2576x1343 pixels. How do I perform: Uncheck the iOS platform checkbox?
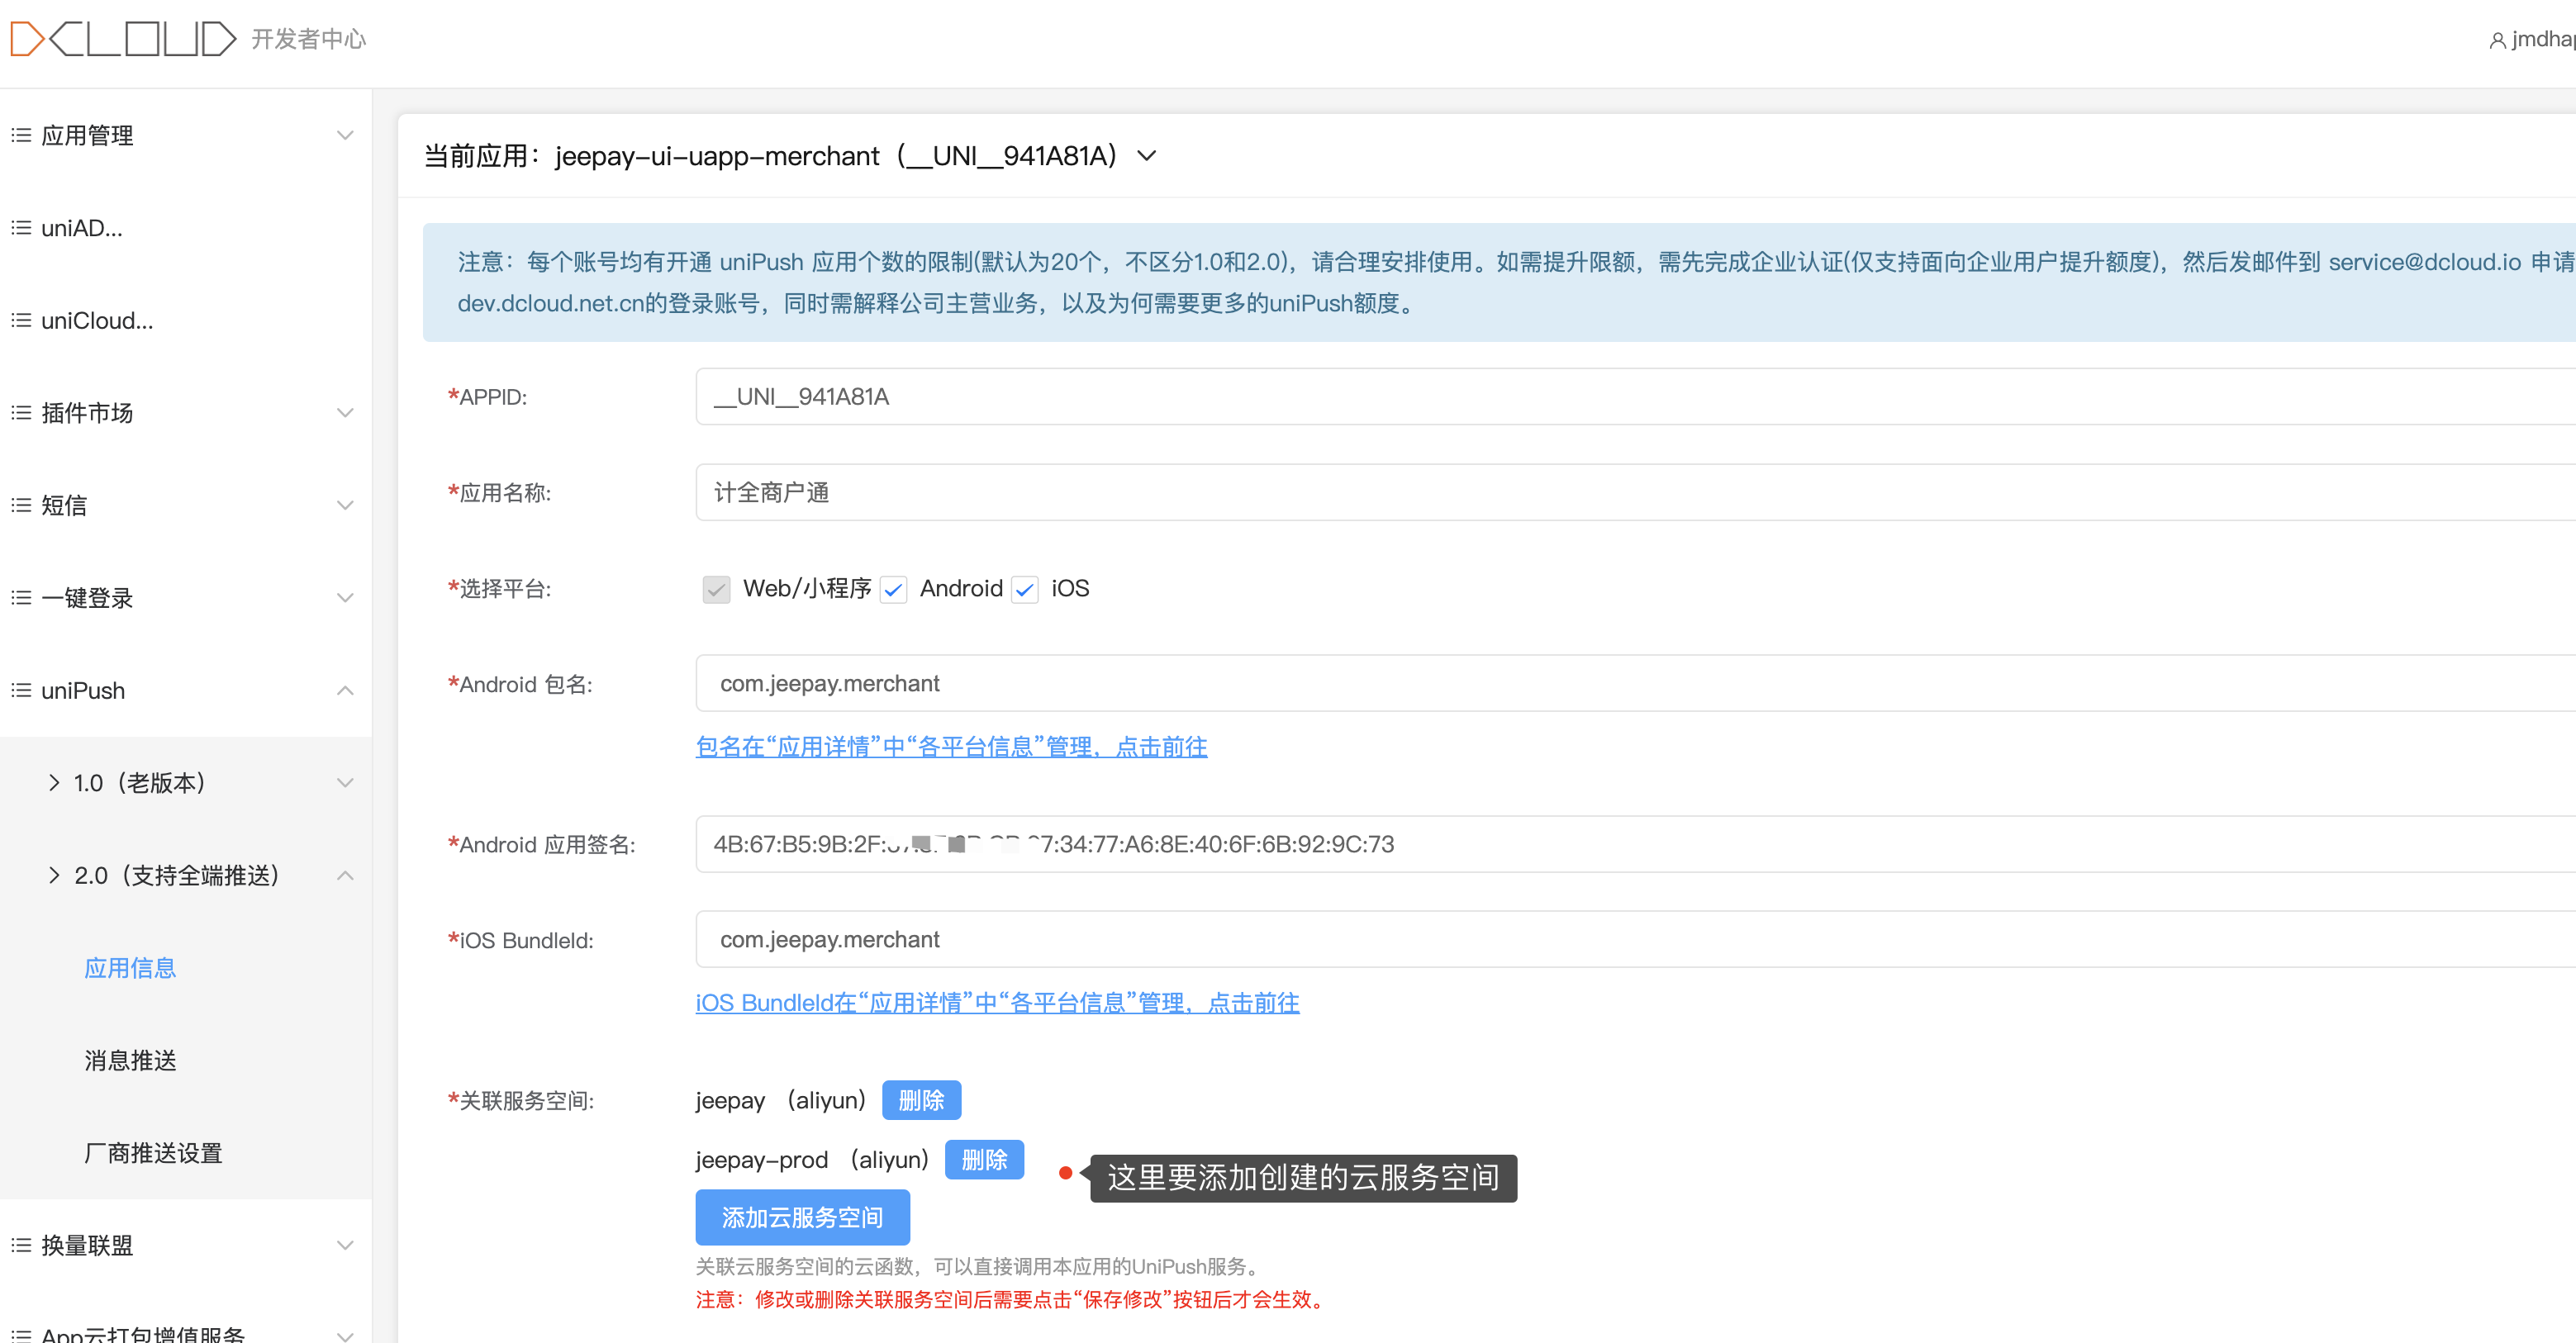click(x=1024, y=589)
